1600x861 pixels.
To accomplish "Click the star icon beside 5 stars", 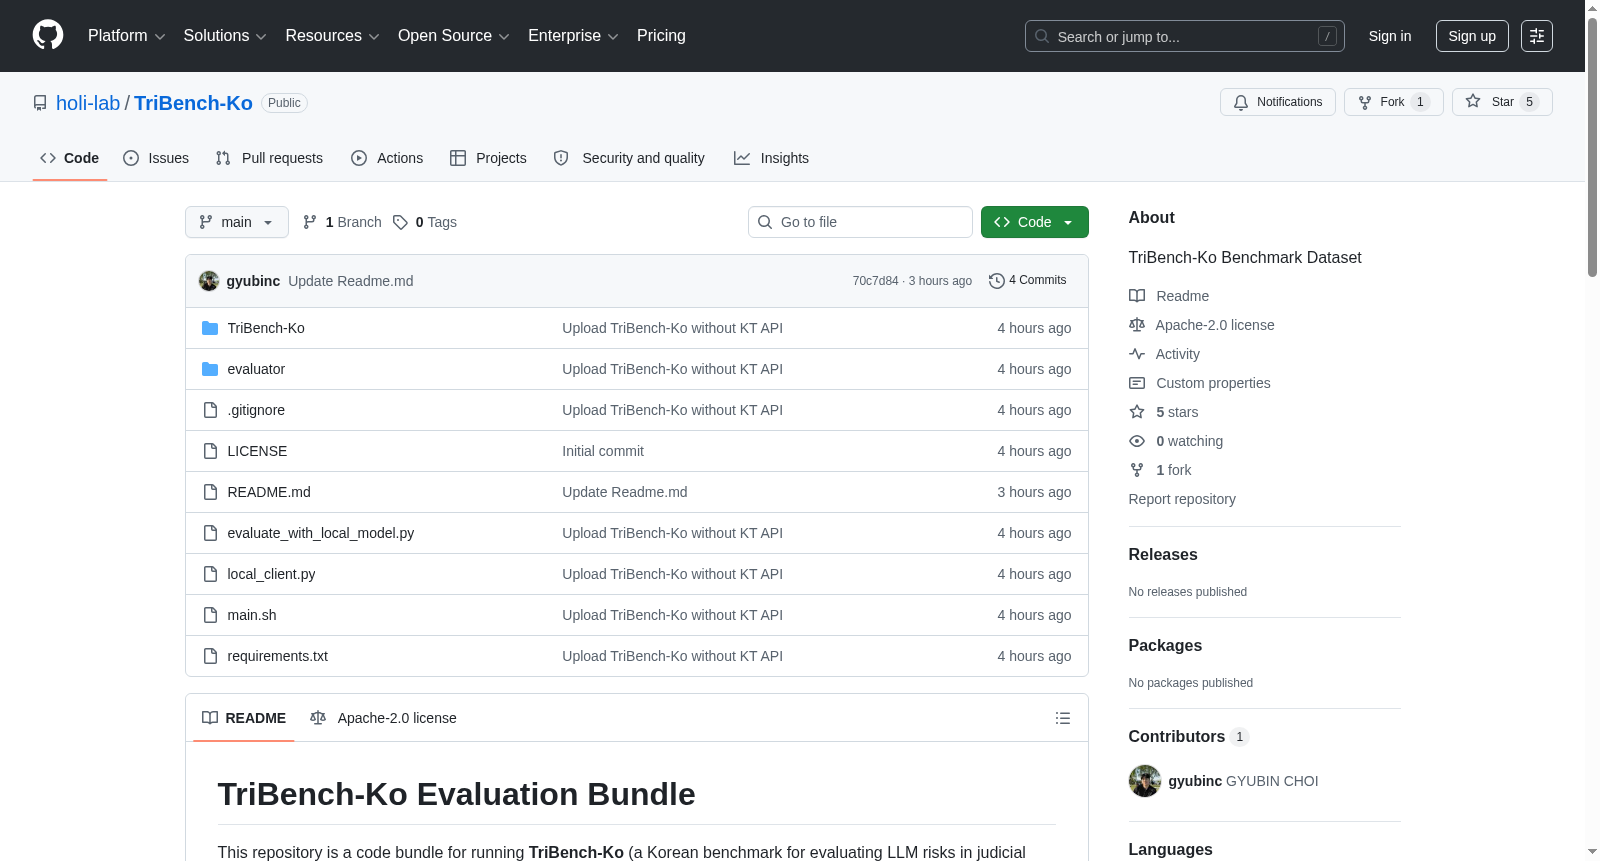I will click(x=1137, y=412).
